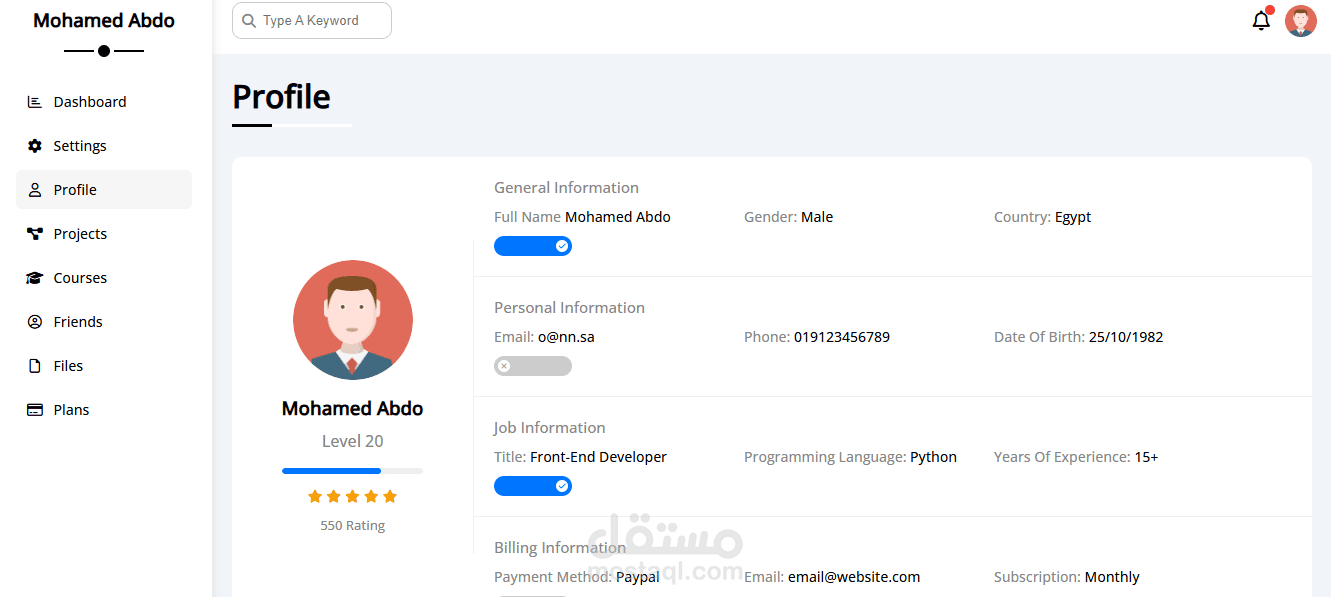Click the Projects diagram icon
The width and height of the screenshot is (1331, 597).
pos(35,234)
